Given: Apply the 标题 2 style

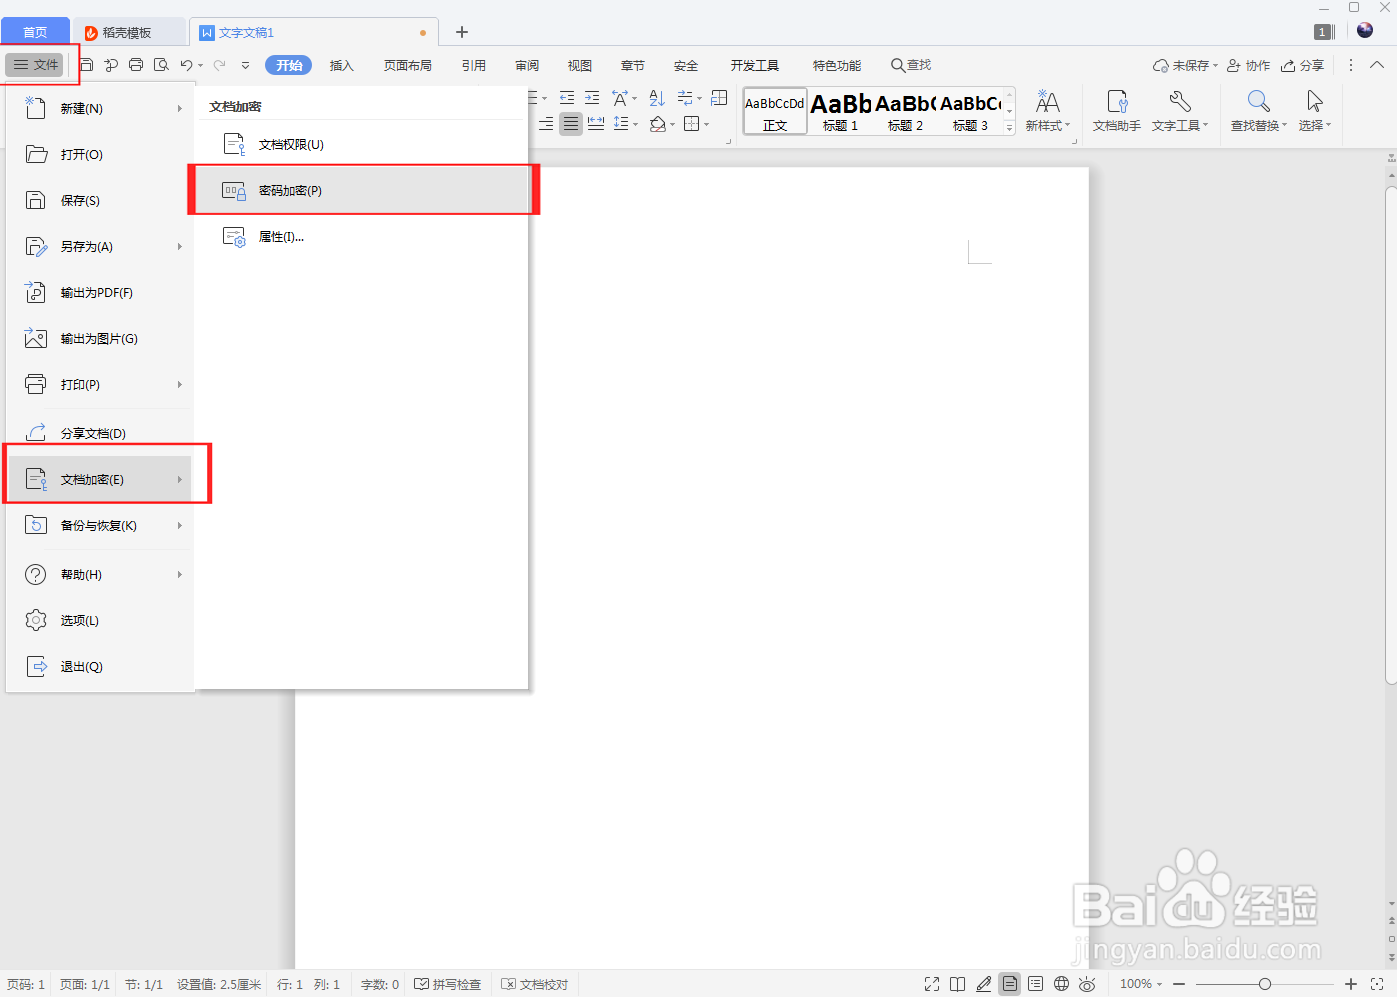Looking at the screenshot, I should 905,110.
